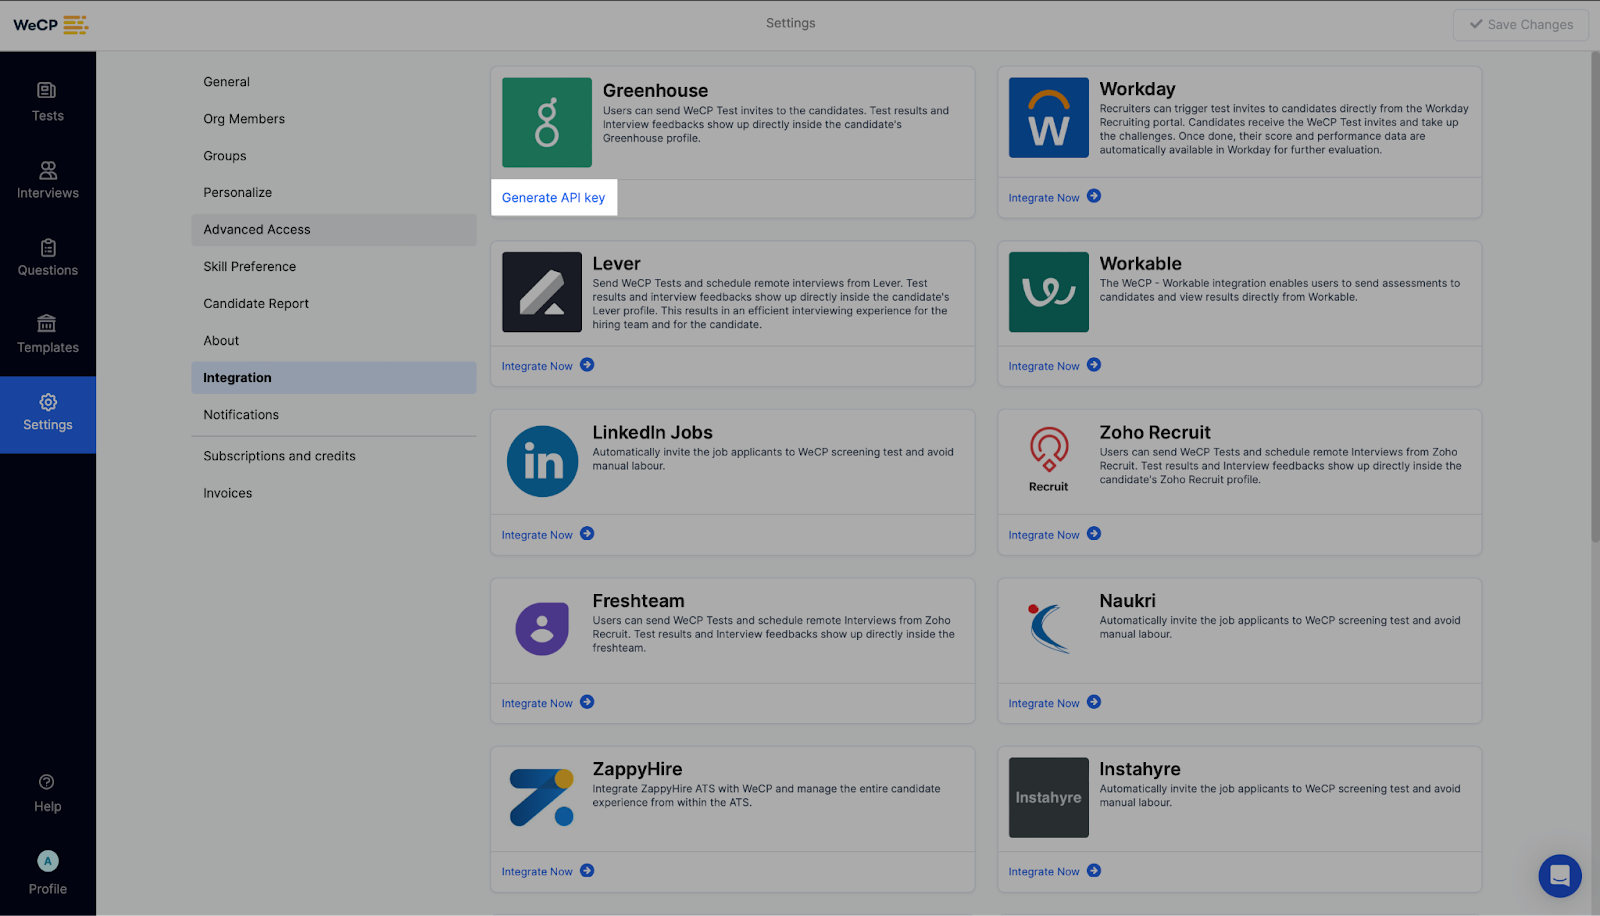Viewport: 1600px width, 916px height.
Task: Click the LinkedIn Jobs logo
Action: pos(542,461)
